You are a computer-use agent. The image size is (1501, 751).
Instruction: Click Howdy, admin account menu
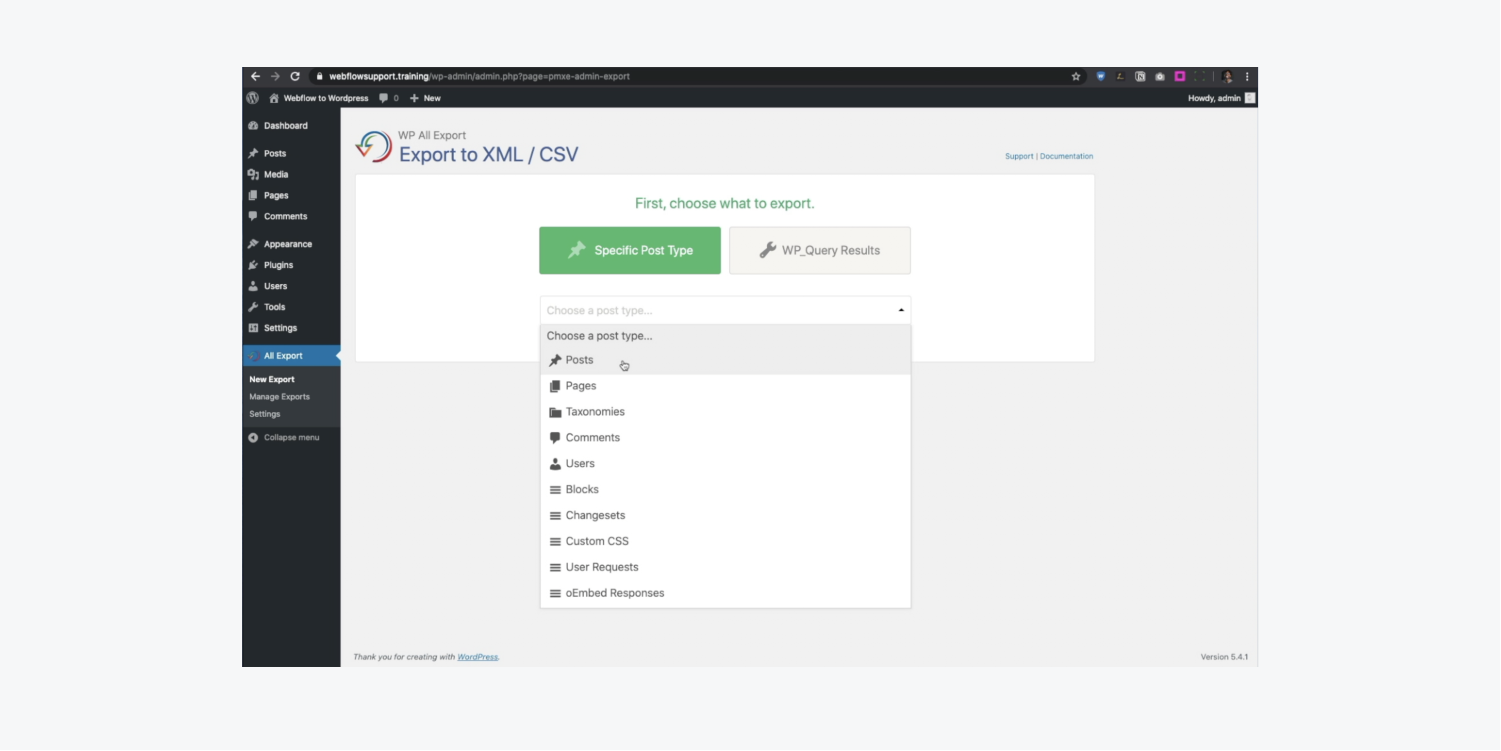[1221, 98]
